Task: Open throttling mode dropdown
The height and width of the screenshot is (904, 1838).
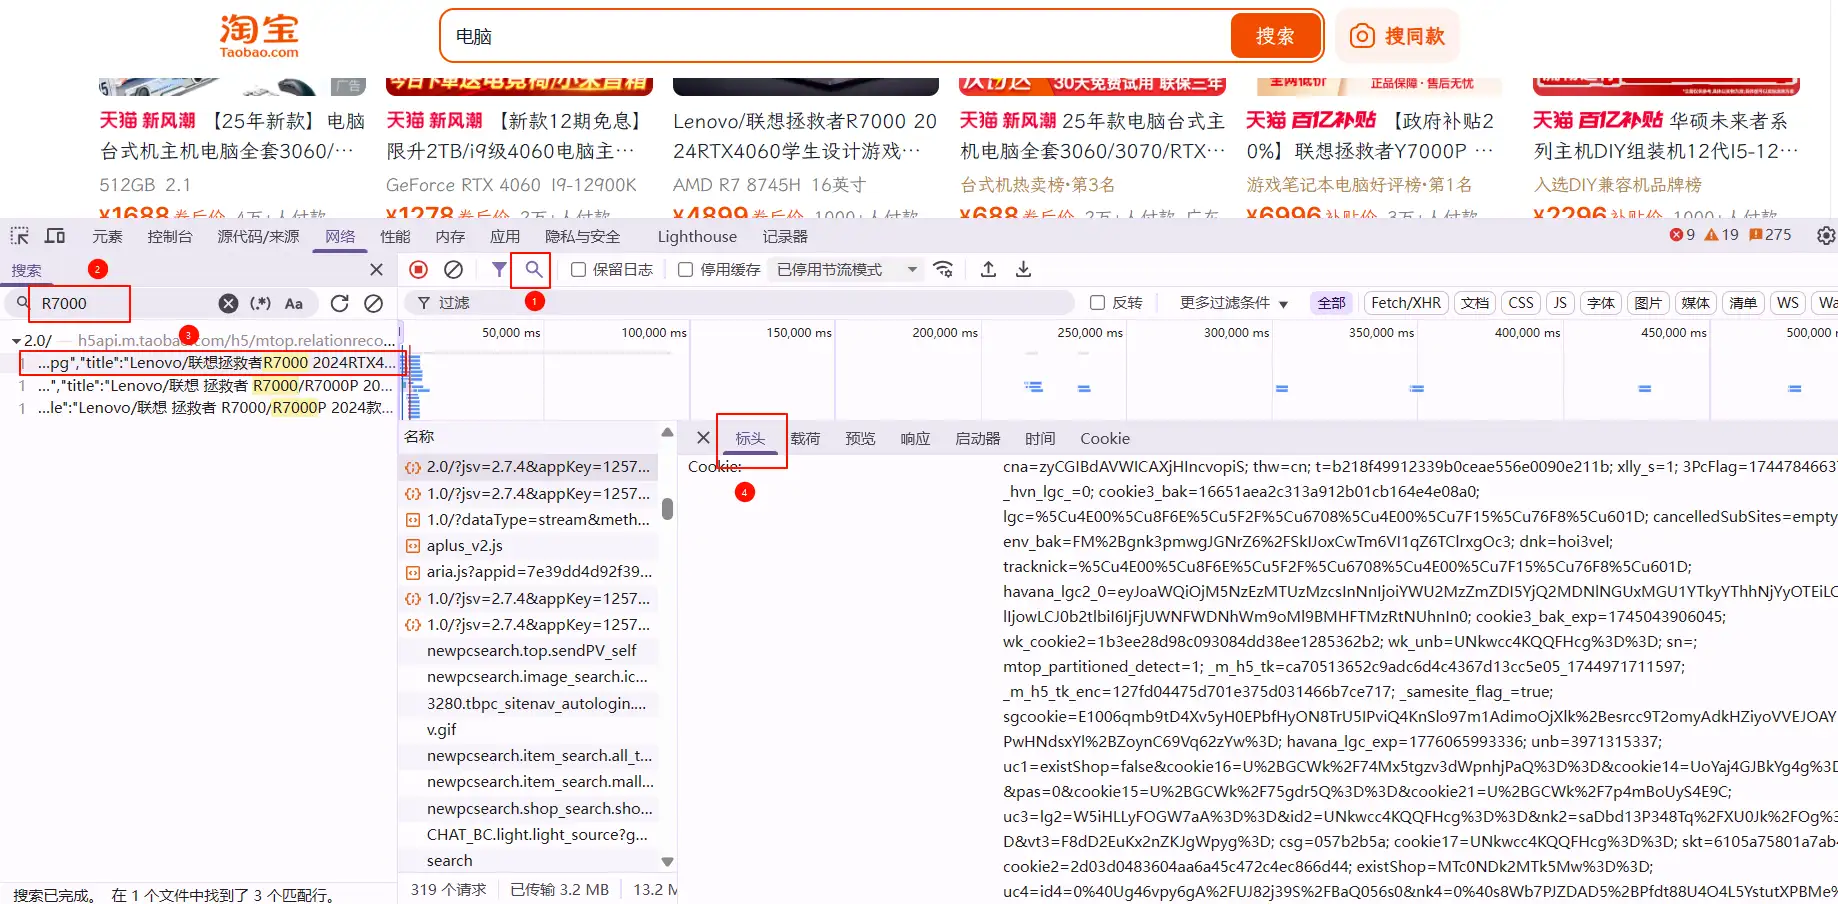Action: point(847,270)
